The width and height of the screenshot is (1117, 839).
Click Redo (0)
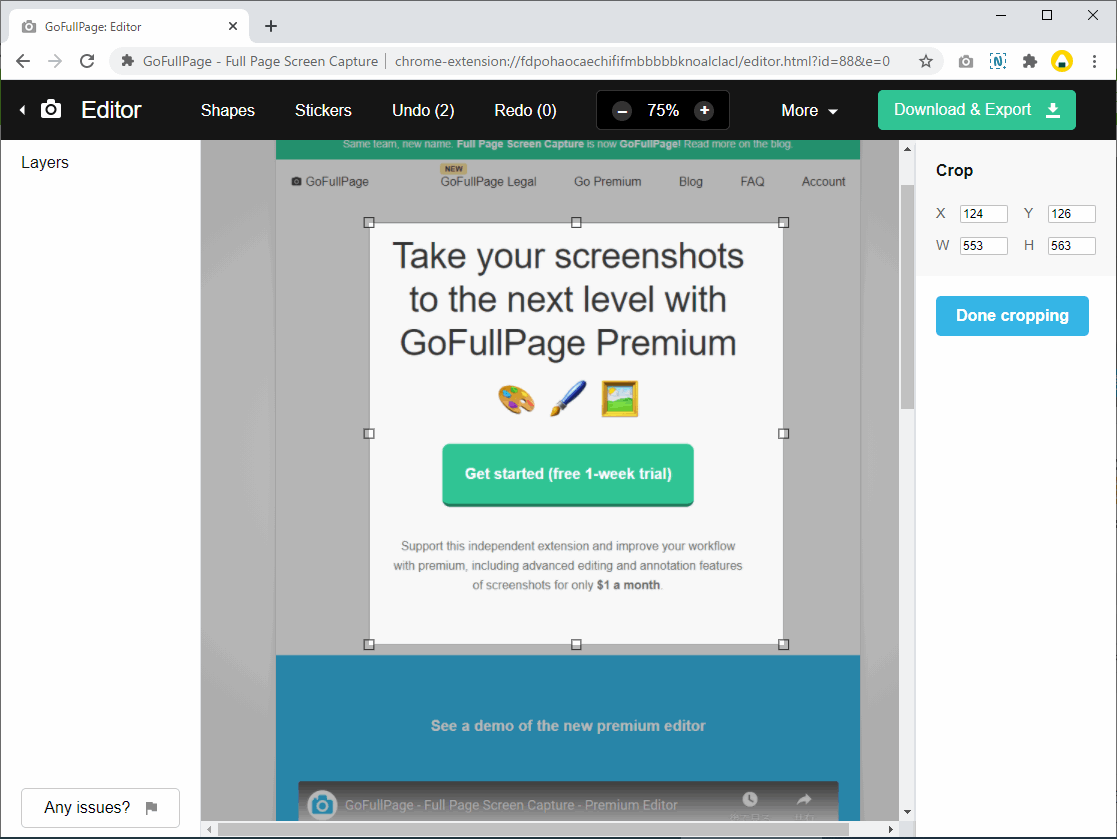click(x=526, y=110)
